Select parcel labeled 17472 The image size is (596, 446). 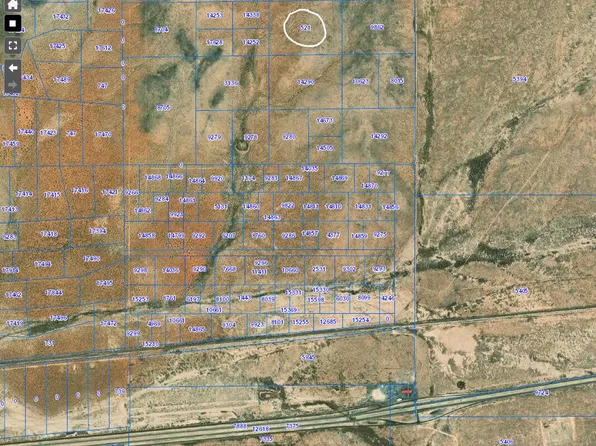108,323
